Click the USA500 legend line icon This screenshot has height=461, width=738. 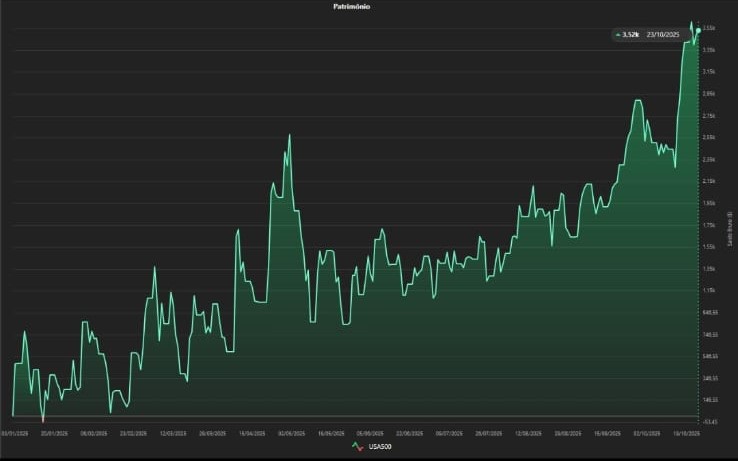357,447
